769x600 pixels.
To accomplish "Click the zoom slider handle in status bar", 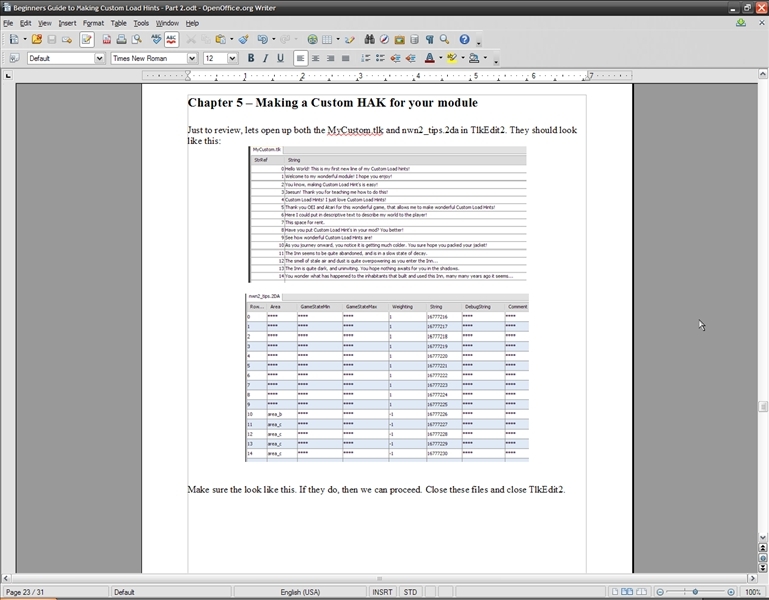I will tap(696, 592).
